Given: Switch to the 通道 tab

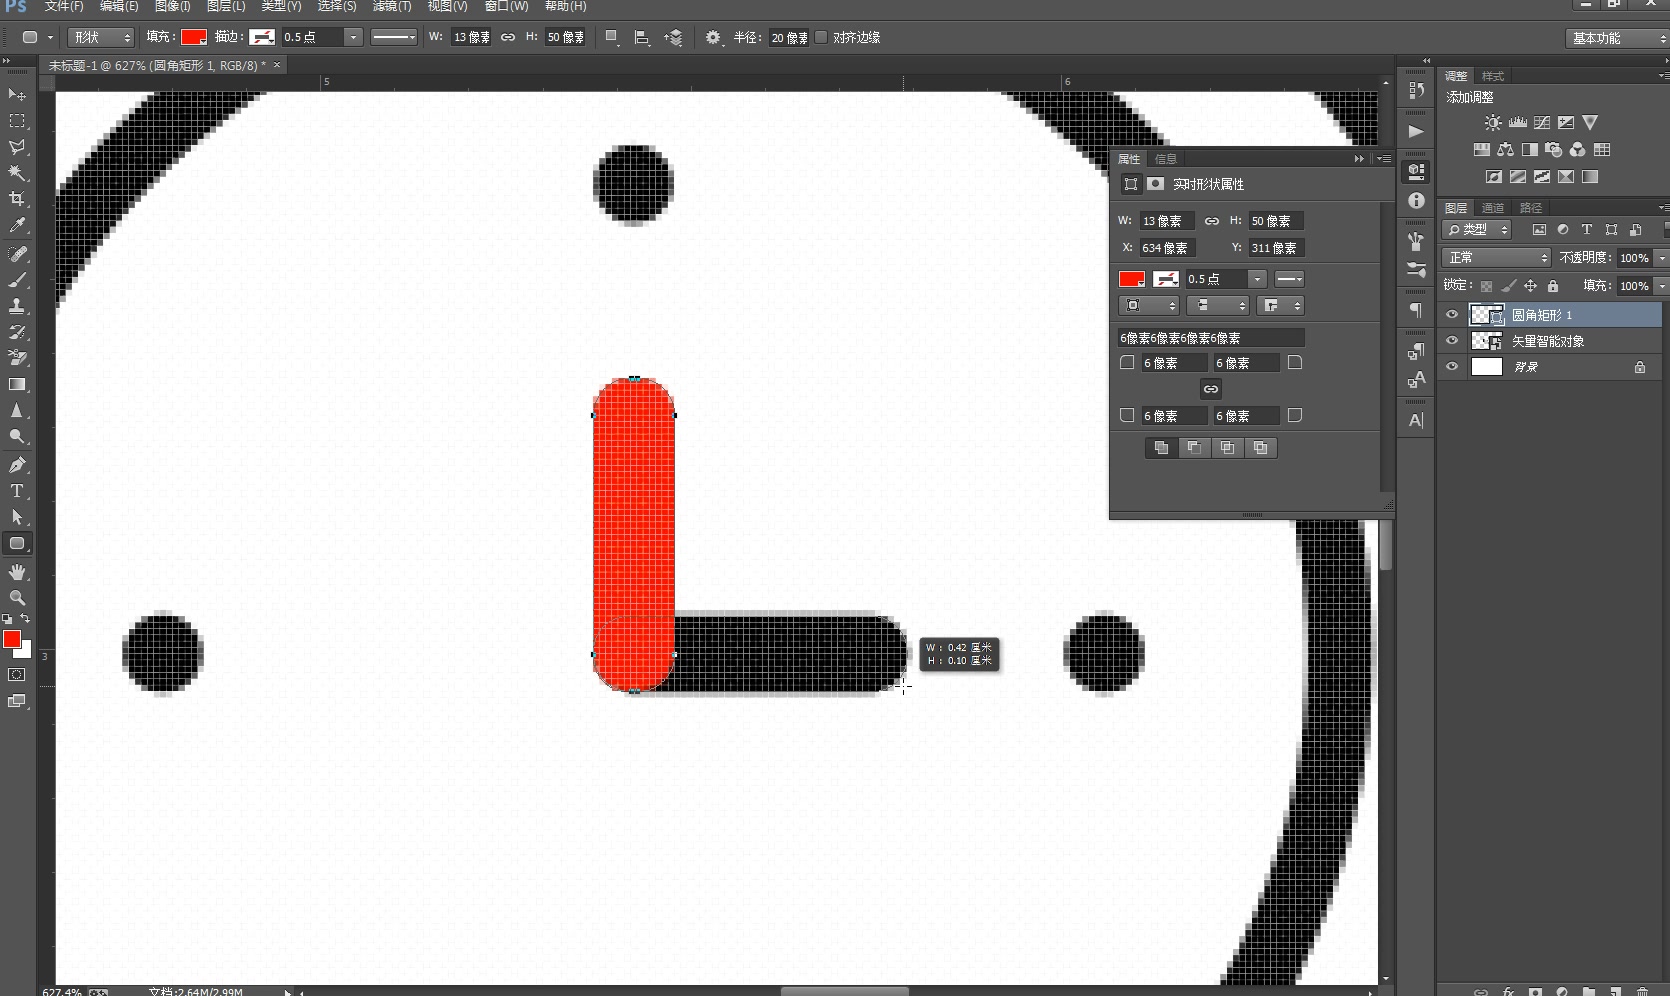Looking at the screenshot, I should click(x=1493, y=208).
